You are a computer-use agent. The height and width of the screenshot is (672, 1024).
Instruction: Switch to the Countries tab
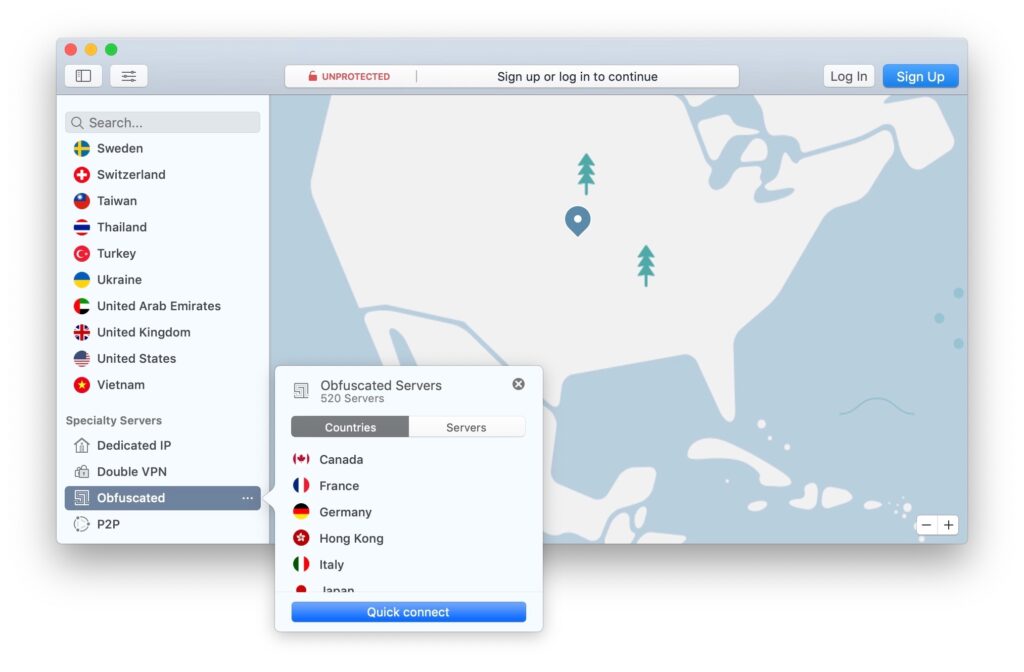(x=350, y=427)
